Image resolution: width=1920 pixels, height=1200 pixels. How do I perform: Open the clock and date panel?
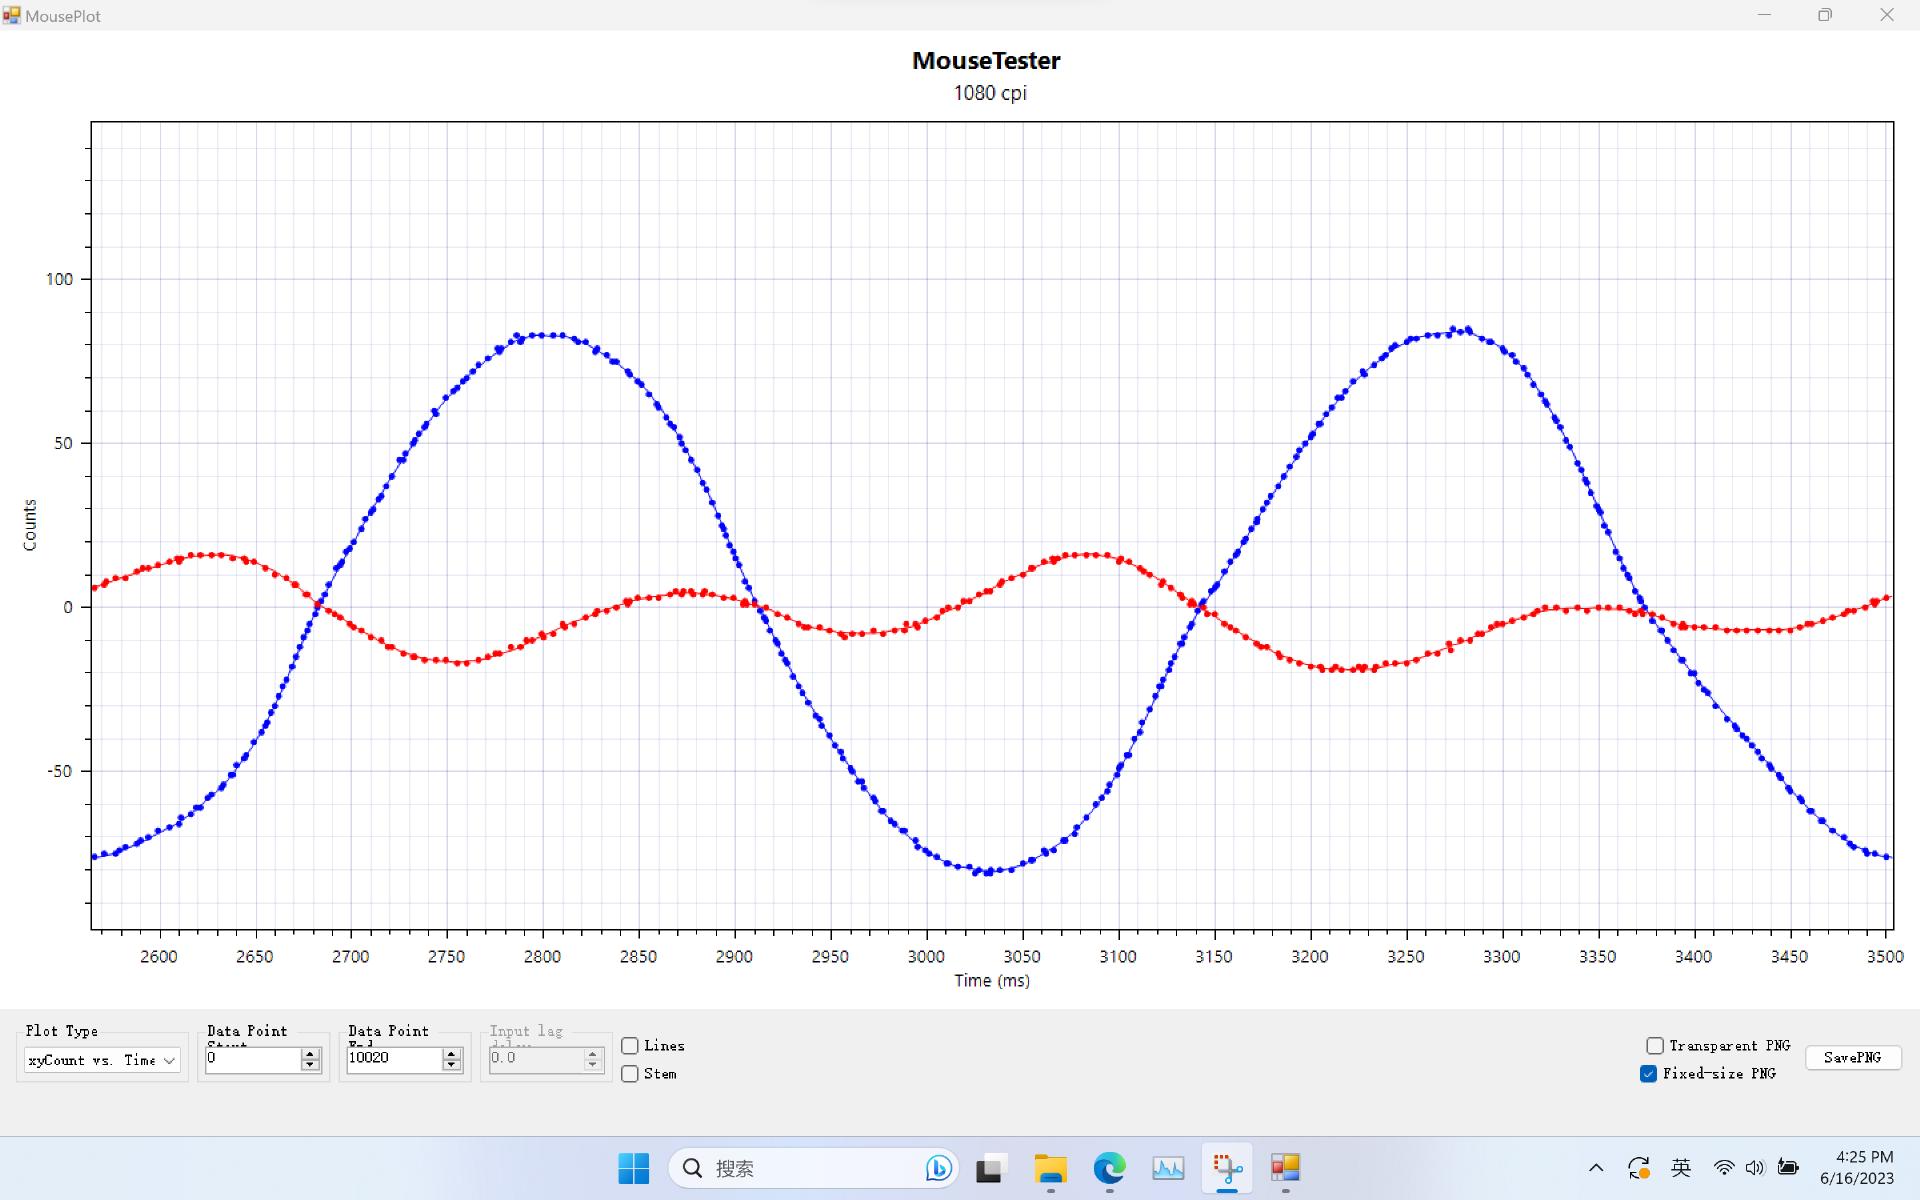(1856, 1168)
